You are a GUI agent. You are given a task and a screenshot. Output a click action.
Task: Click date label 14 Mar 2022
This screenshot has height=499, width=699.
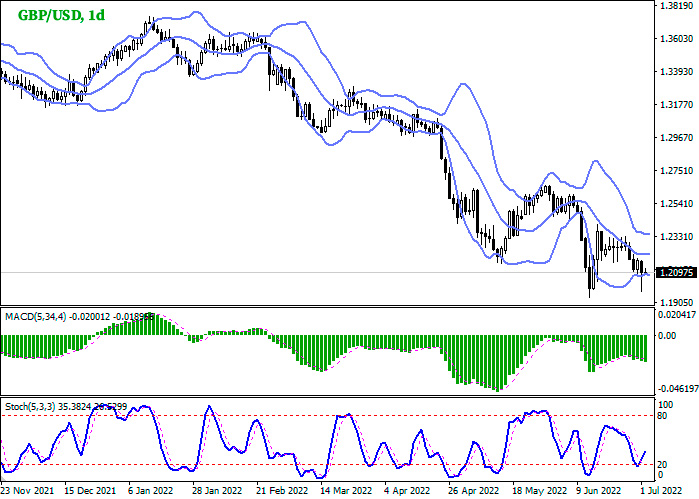coord(346,491)
